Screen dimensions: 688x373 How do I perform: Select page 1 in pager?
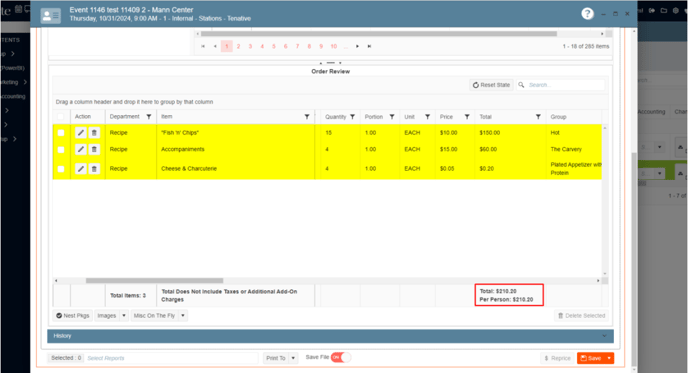pos(226,46)
